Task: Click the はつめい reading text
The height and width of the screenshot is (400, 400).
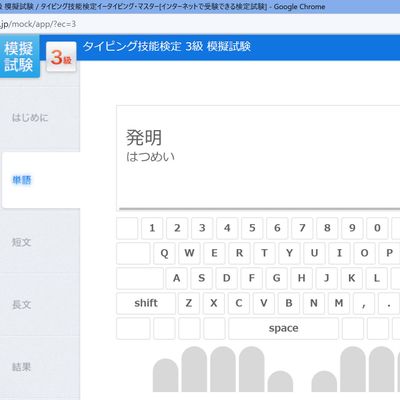Action: tap(150, 157)
